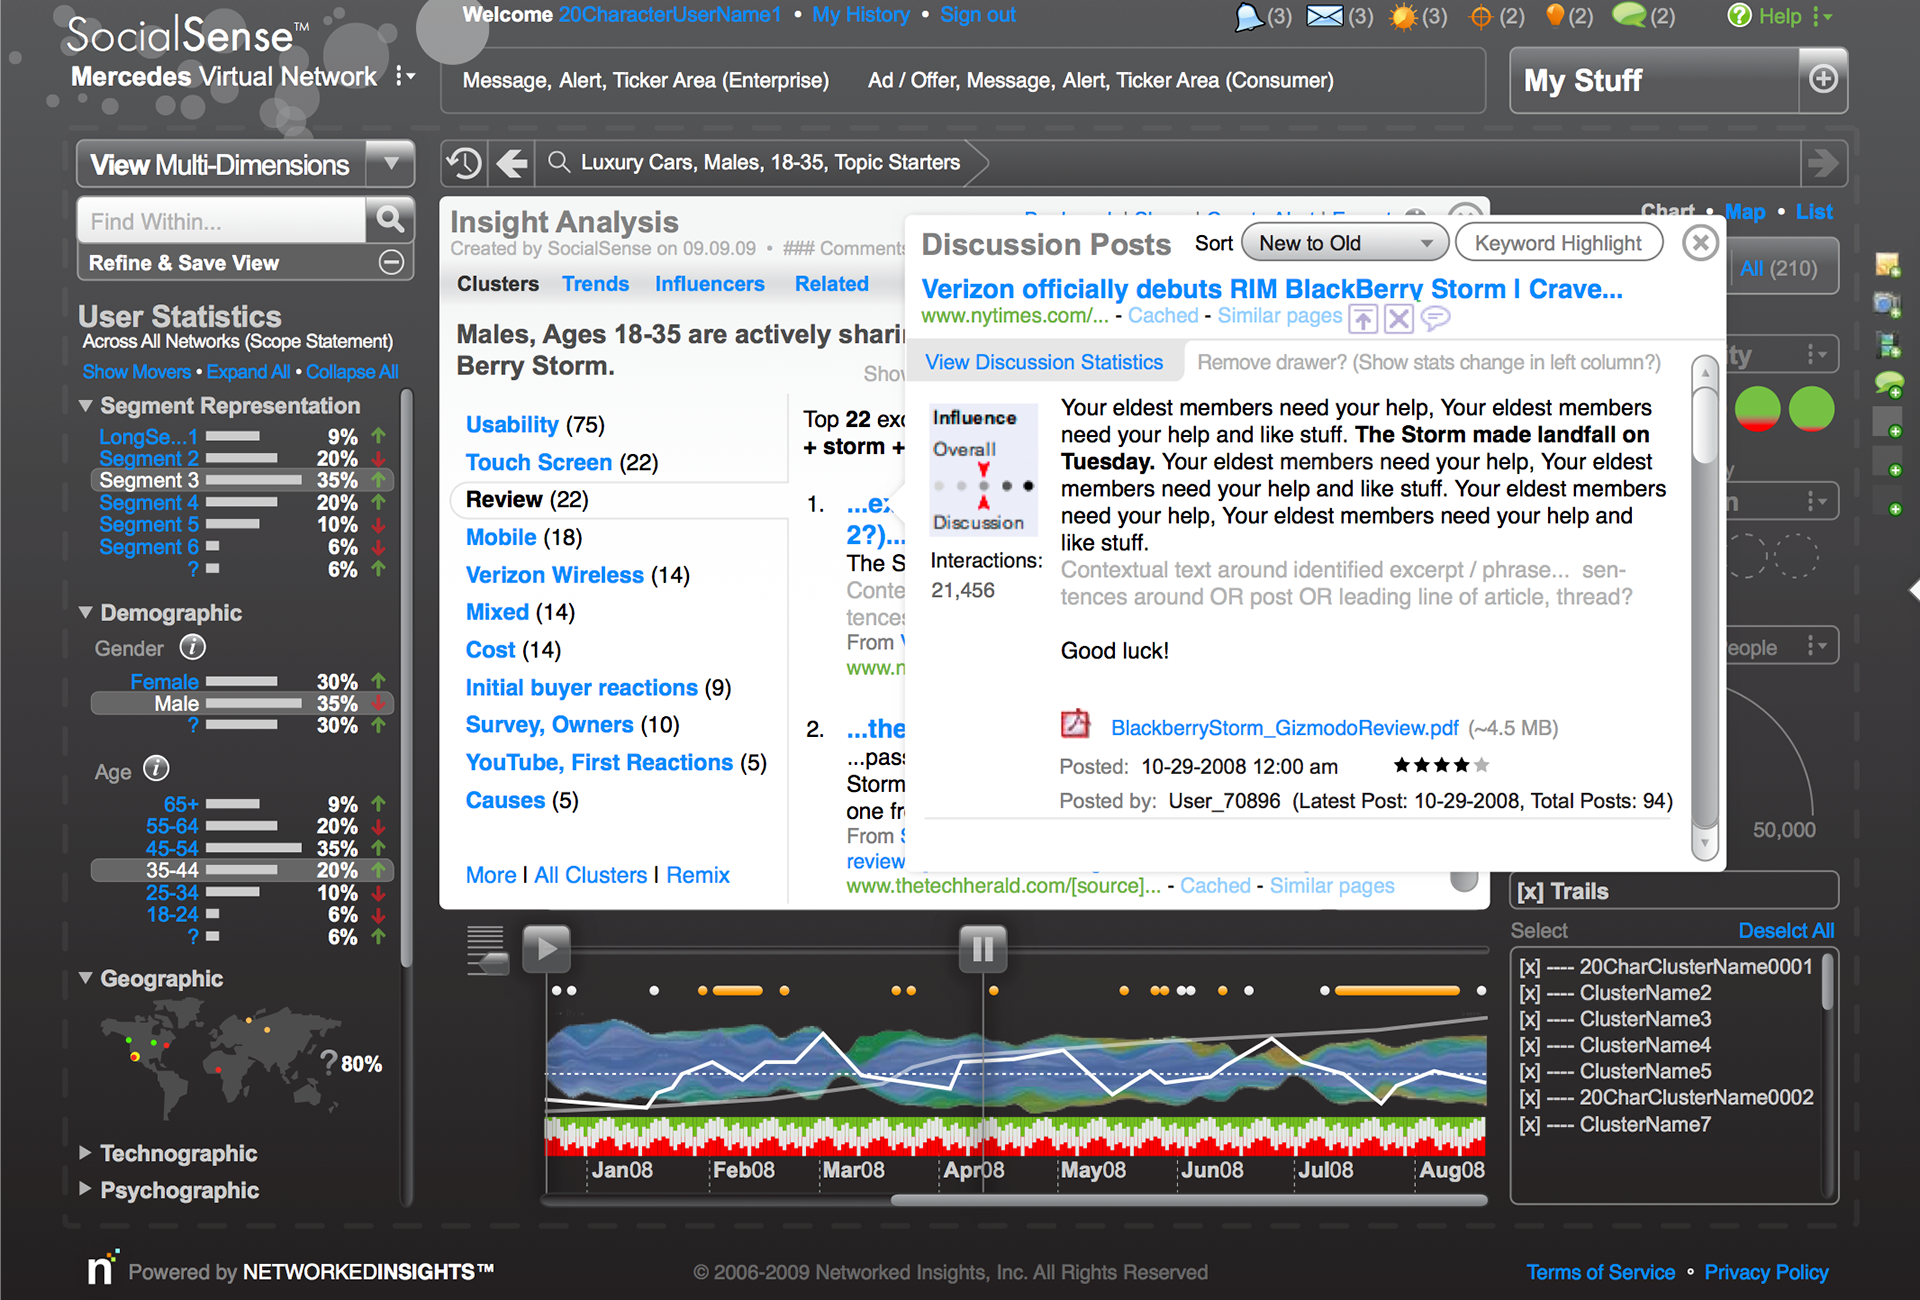
Task: Collapse the Segment Representation section
Action: 85,406
